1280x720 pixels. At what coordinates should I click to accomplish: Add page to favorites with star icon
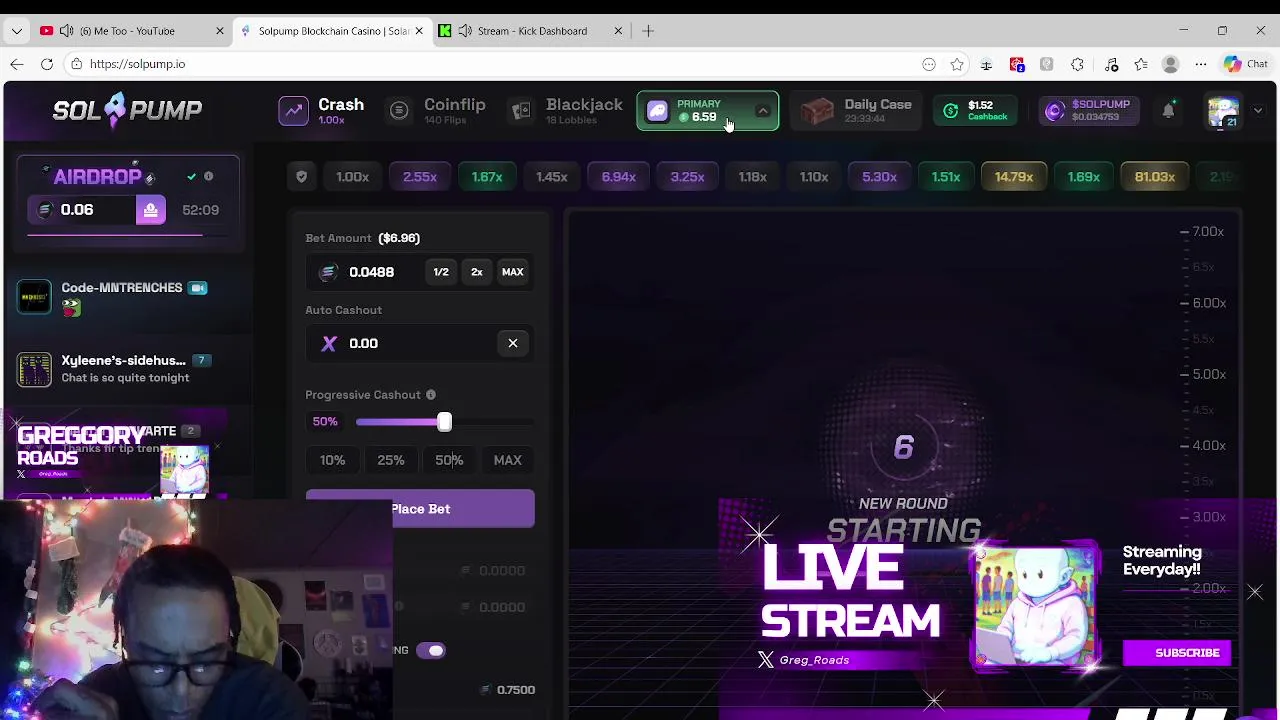click(957, 64)
